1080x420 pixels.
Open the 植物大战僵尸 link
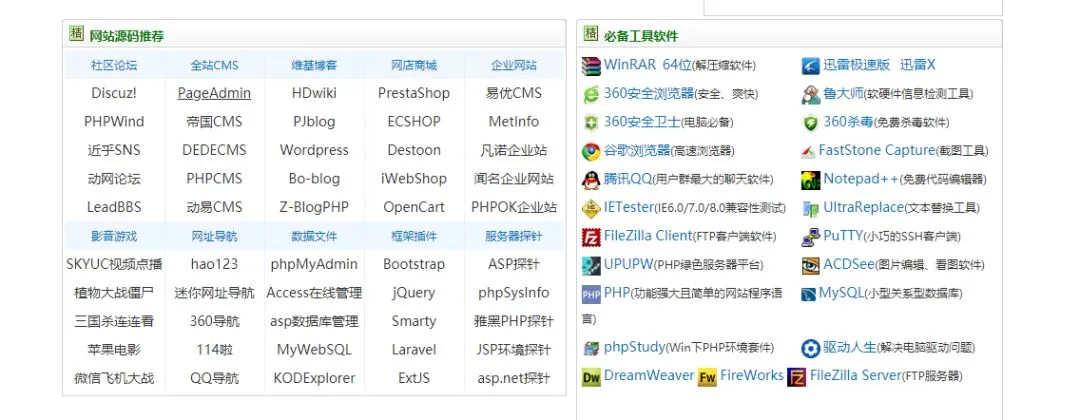114,293
